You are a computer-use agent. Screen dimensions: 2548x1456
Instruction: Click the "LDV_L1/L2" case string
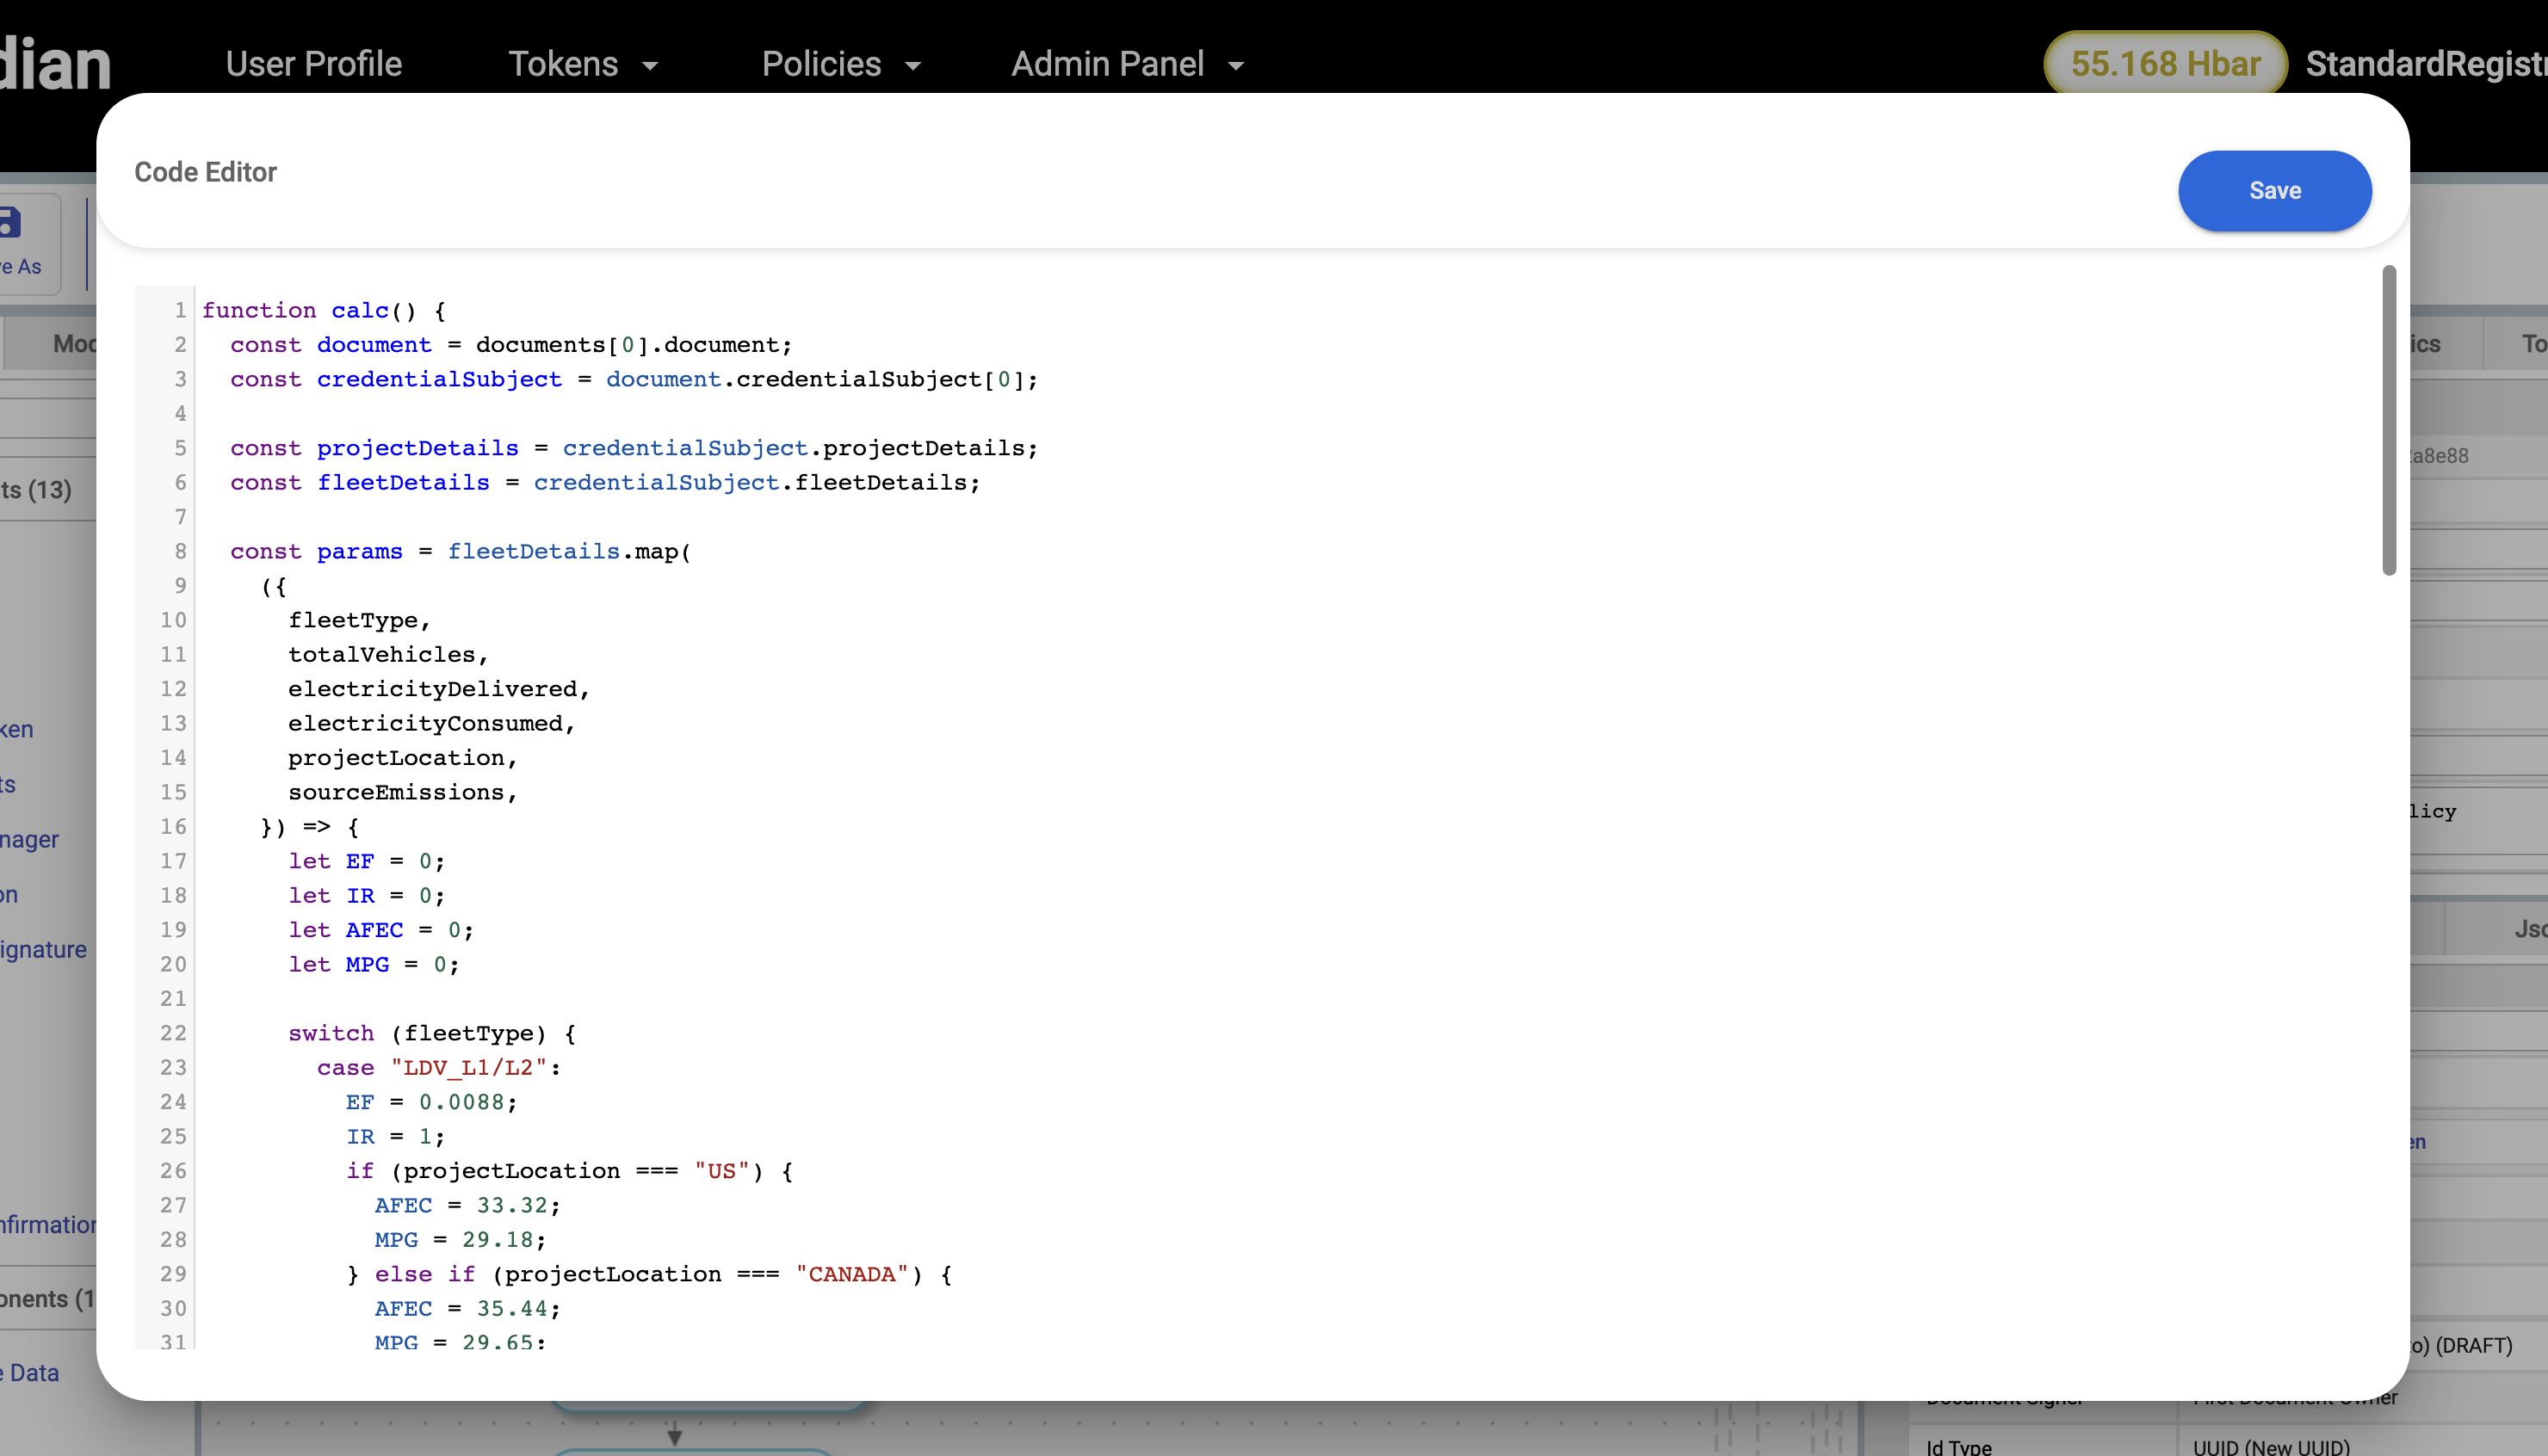point(468,1067)
